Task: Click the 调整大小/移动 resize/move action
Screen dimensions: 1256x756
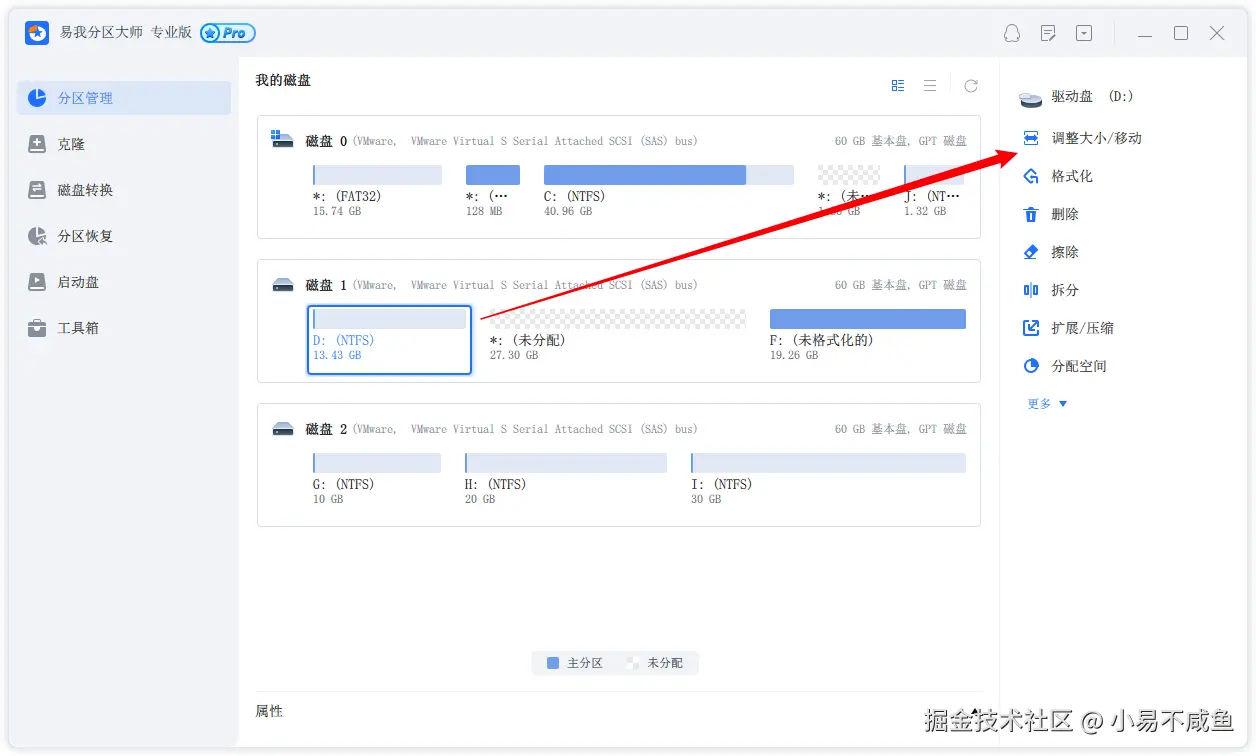Action: point(1082,138)
